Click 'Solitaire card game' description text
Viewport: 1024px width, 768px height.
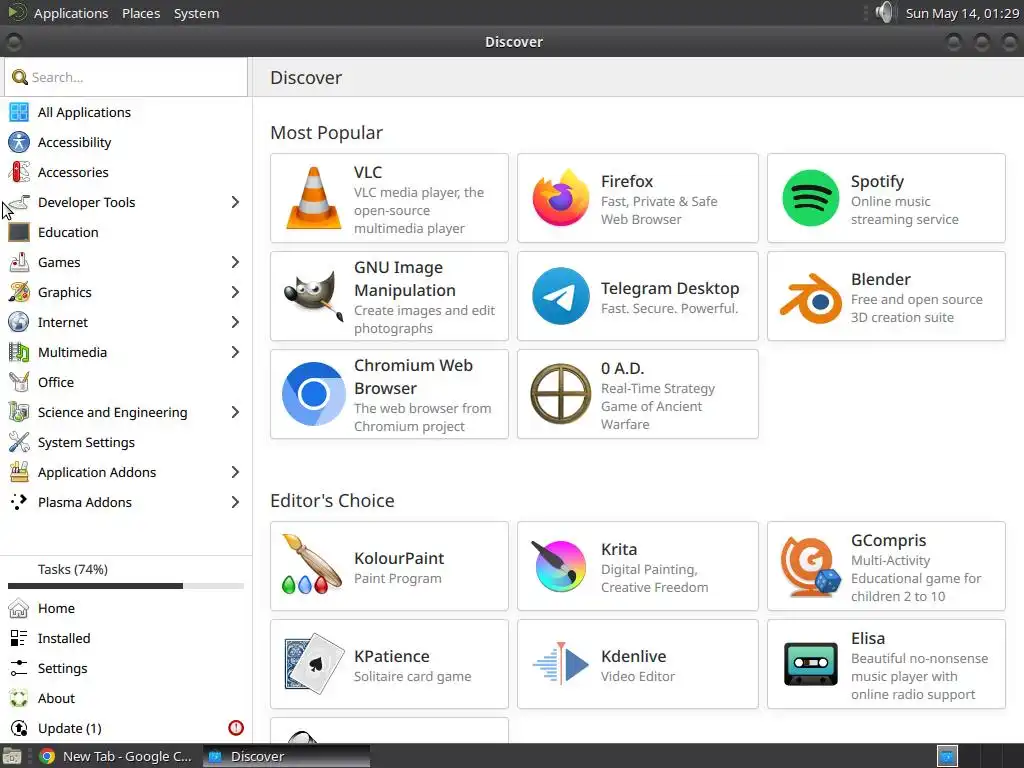pos(412,677)
